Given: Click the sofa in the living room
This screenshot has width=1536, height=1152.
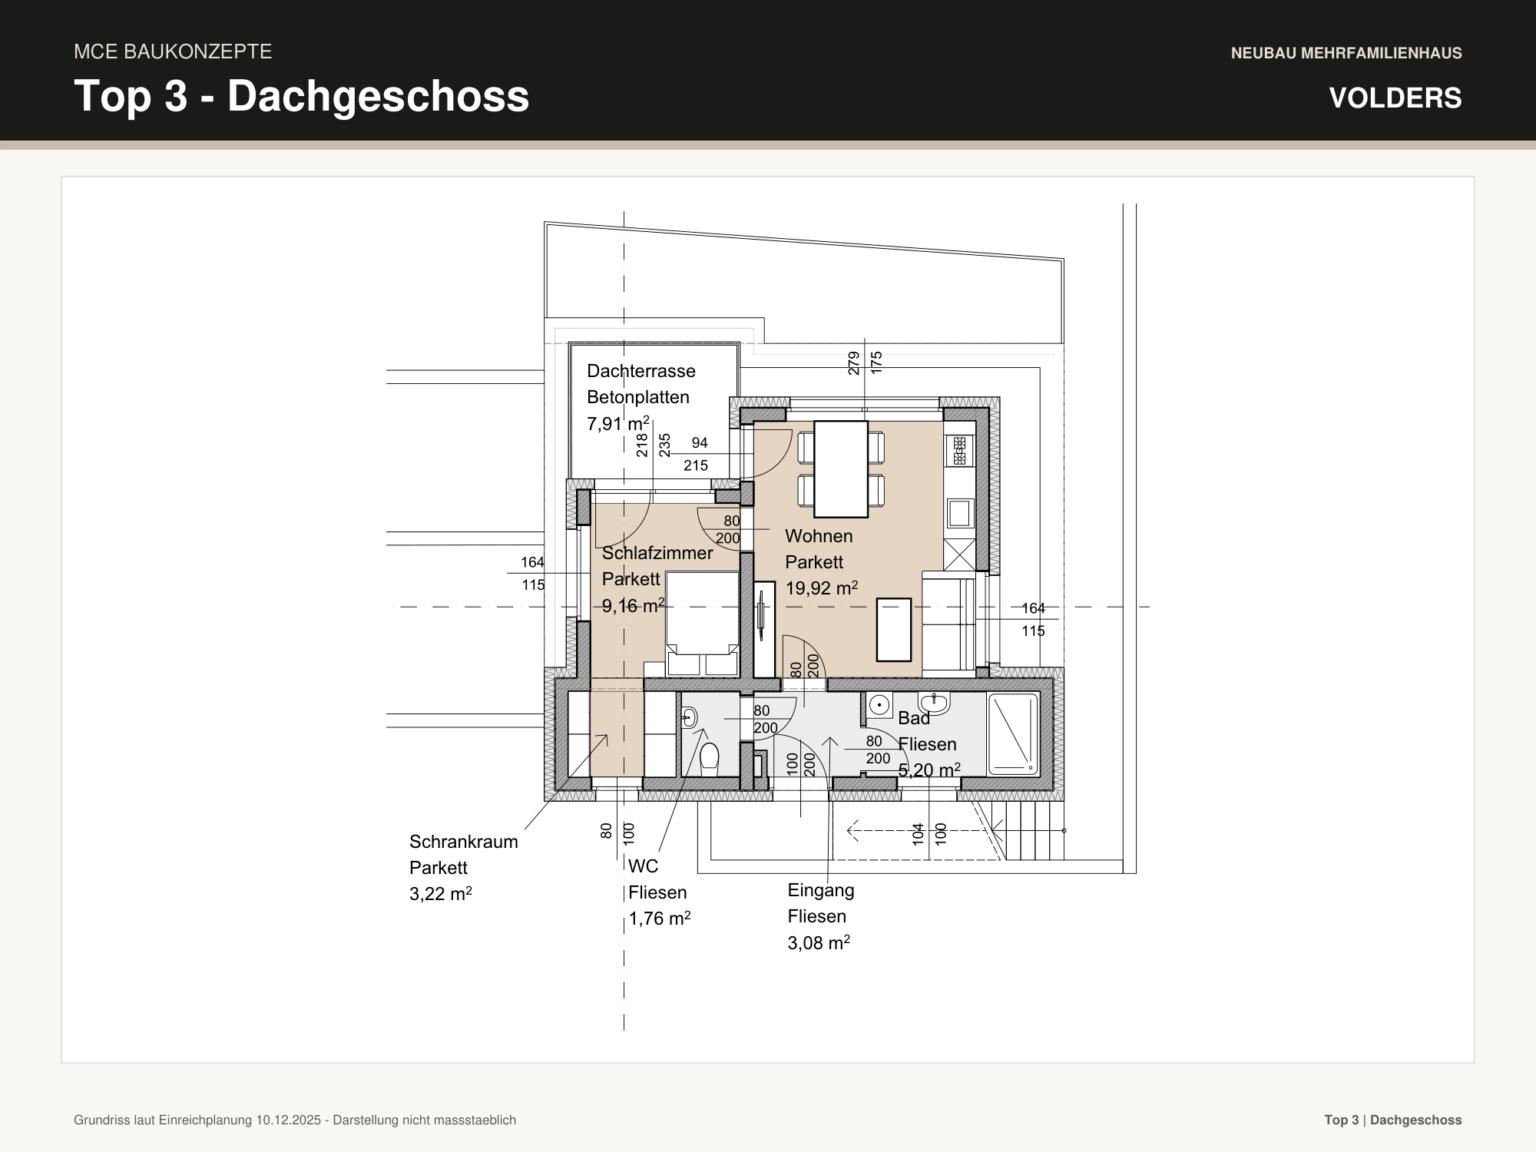Looking at the screenshot, I should point(948,622).
